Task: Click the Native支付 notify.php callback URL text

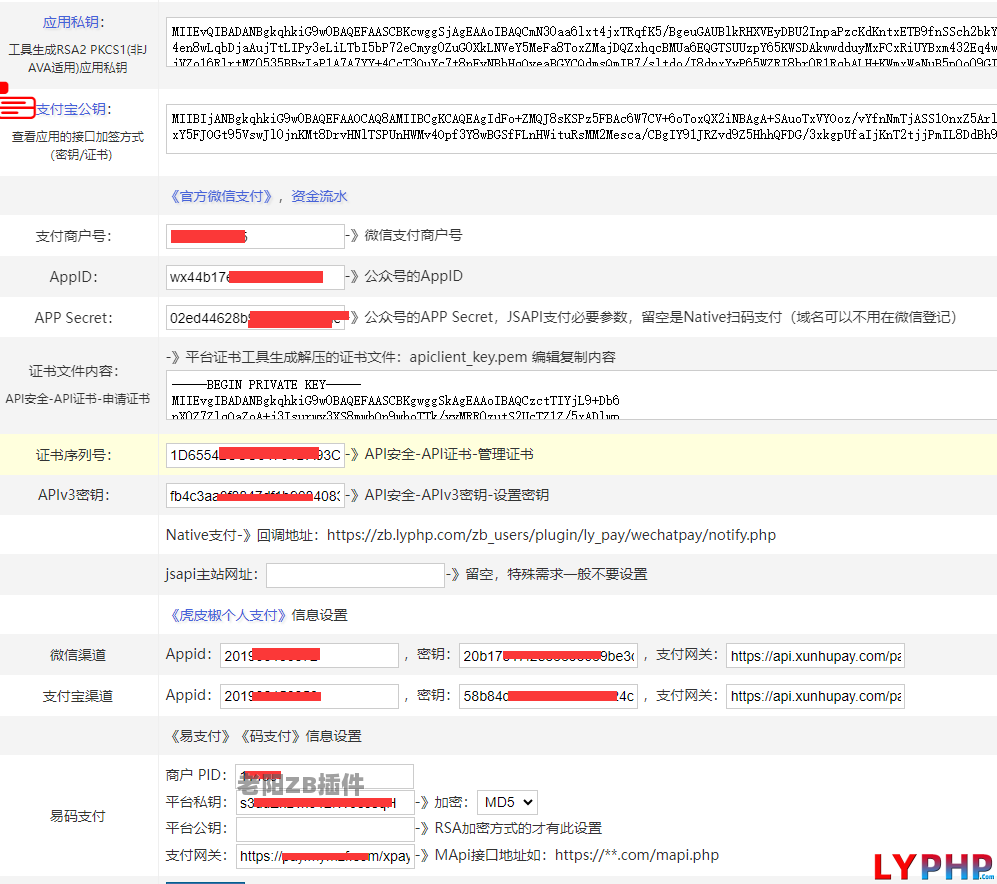Action: point(551,535)
